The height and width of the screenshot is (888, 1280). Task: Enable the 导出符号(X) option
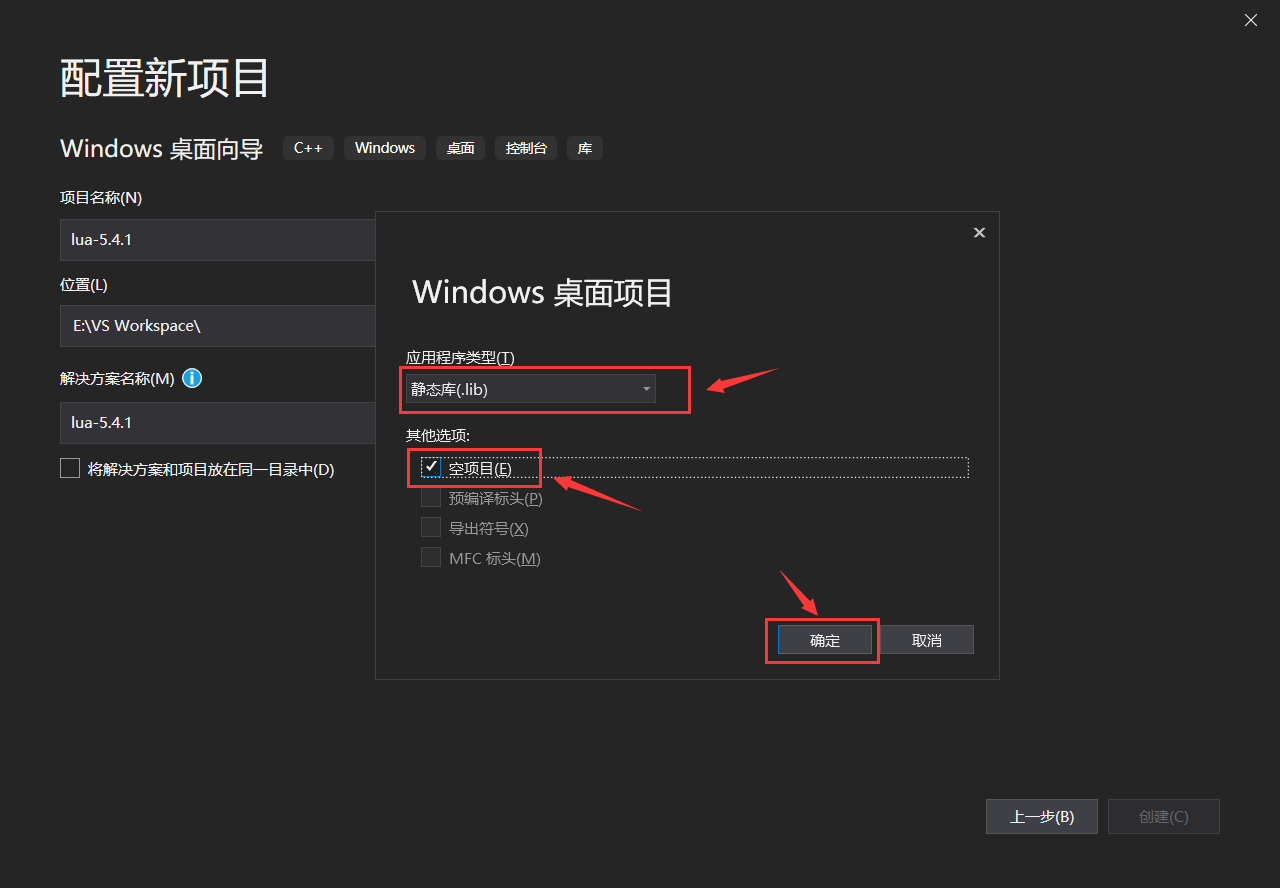coord(431,527)
